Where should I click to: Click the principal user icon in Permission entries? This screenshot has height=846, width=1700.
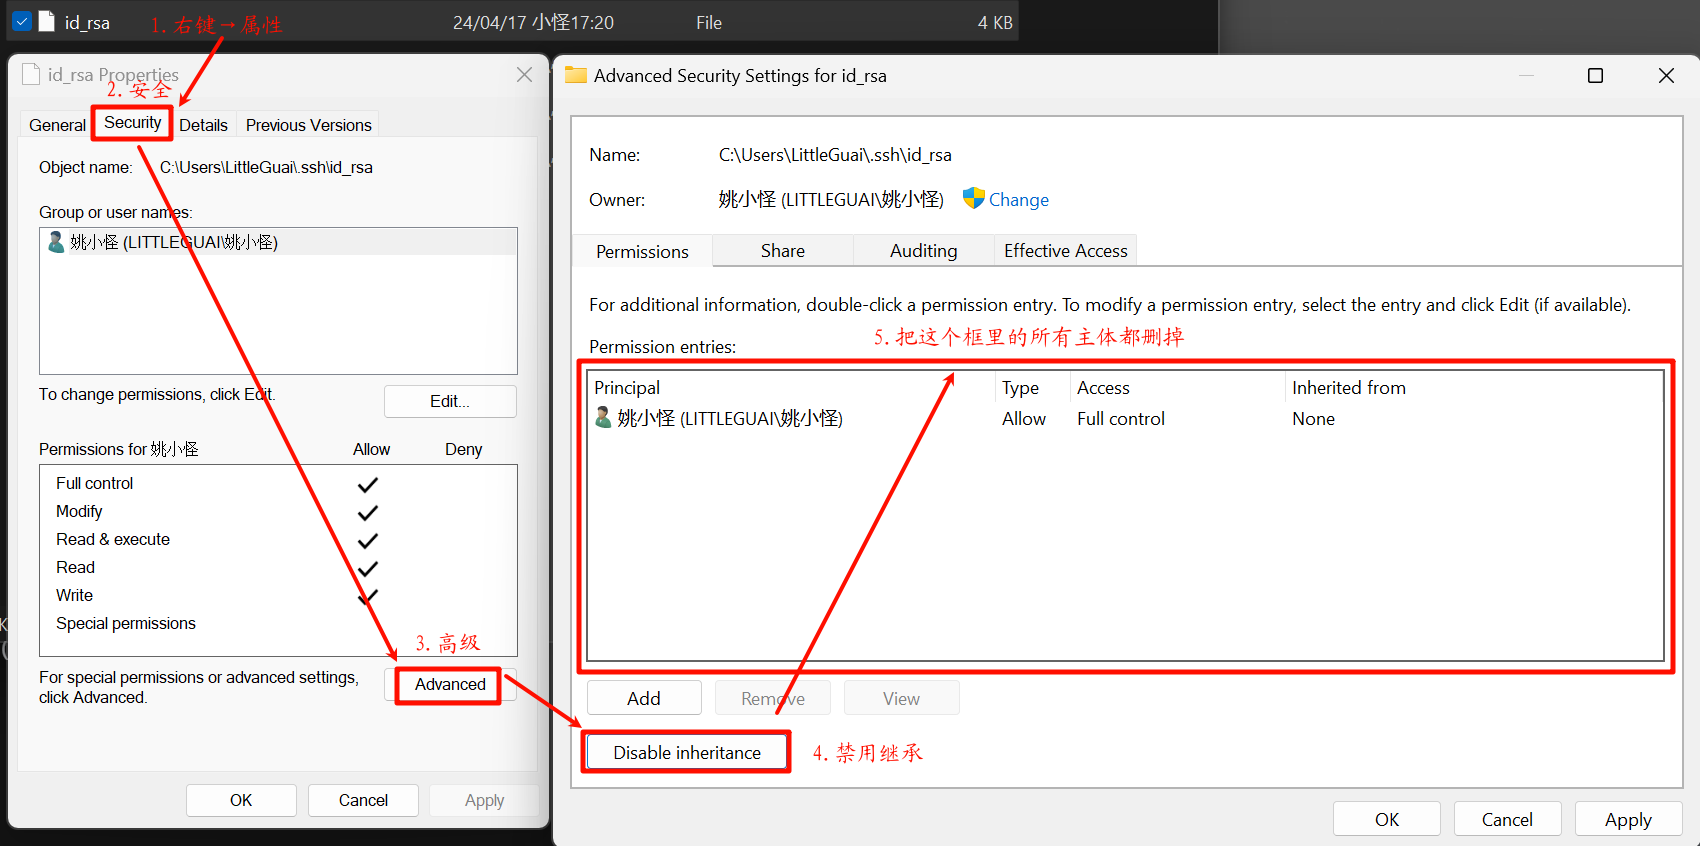tap(603, 418)
